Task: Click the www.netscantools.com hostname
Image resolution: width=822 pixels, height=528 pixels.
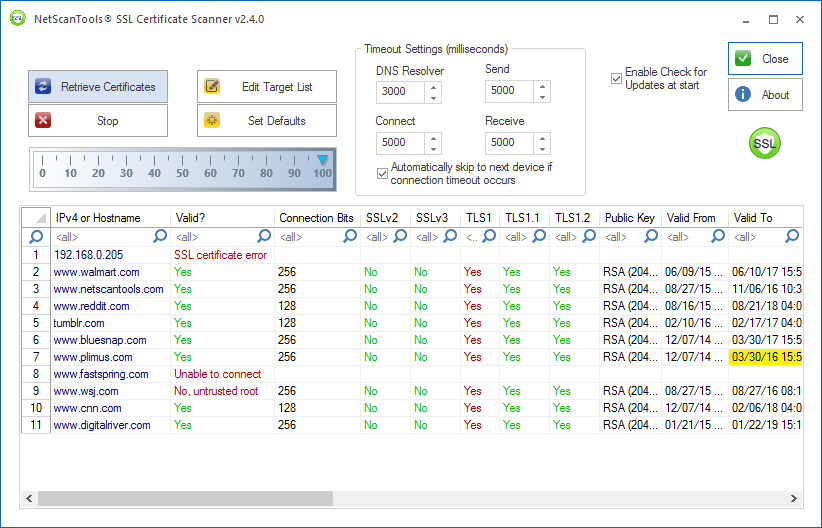Action: [109, 289]
